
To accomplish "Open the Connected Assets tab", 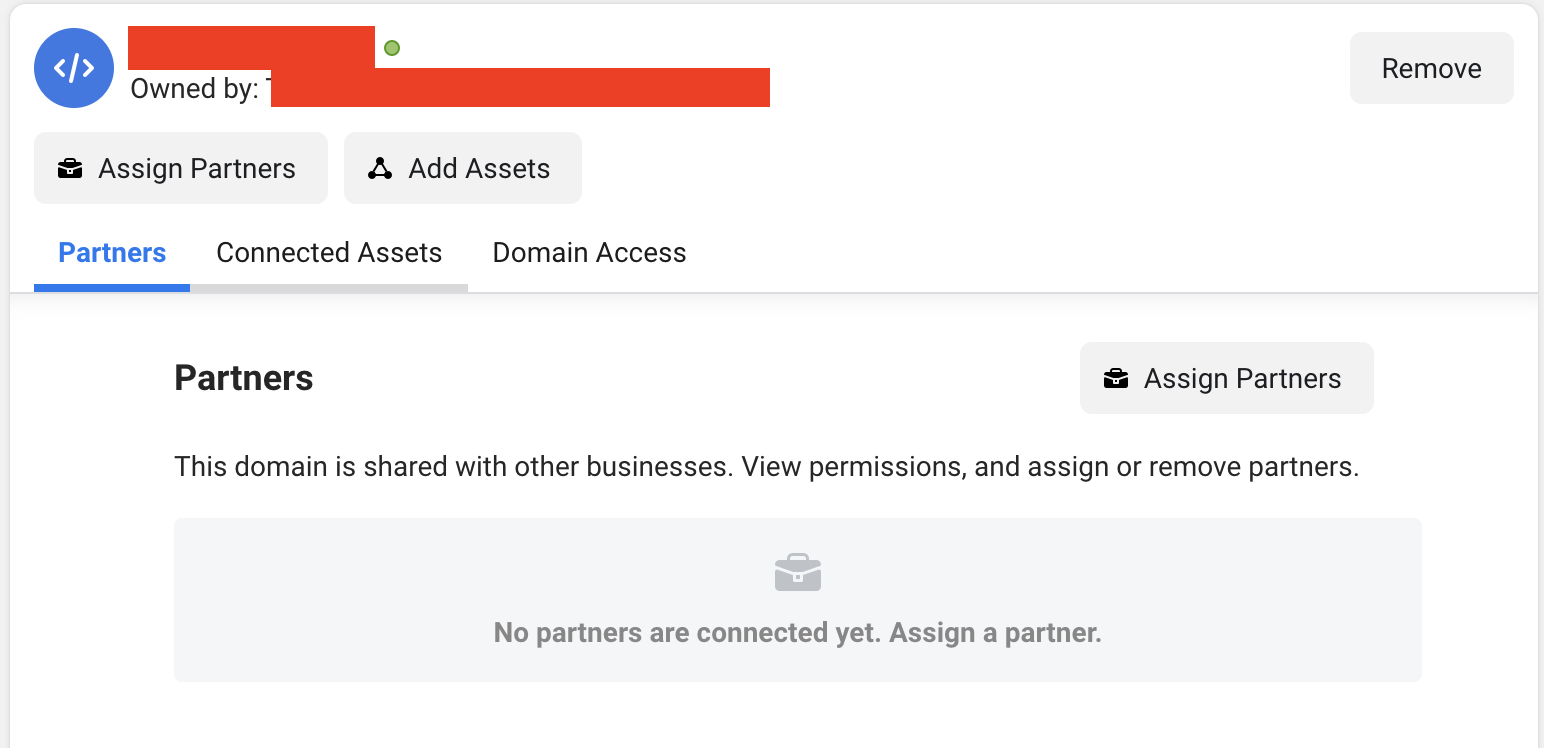I will coord(329,252).
